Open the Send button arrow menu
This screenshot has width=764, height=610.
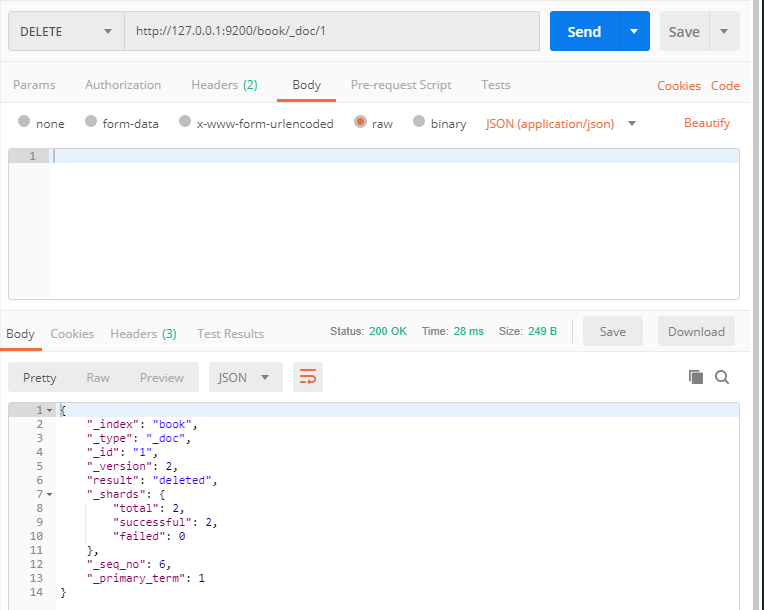(x=634, y=31)
